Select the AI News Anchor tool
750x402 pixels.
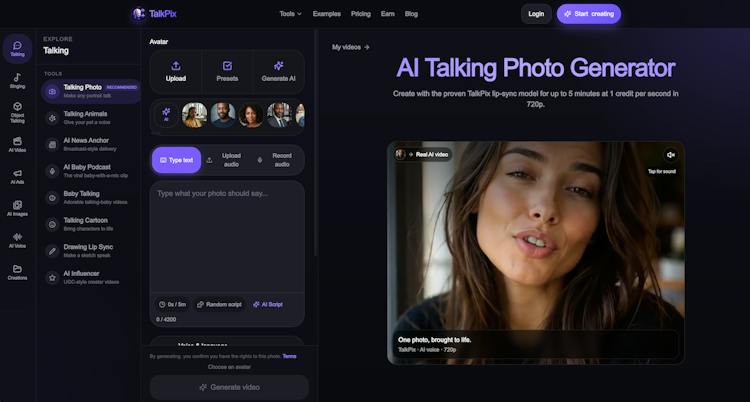click(91, 144)
